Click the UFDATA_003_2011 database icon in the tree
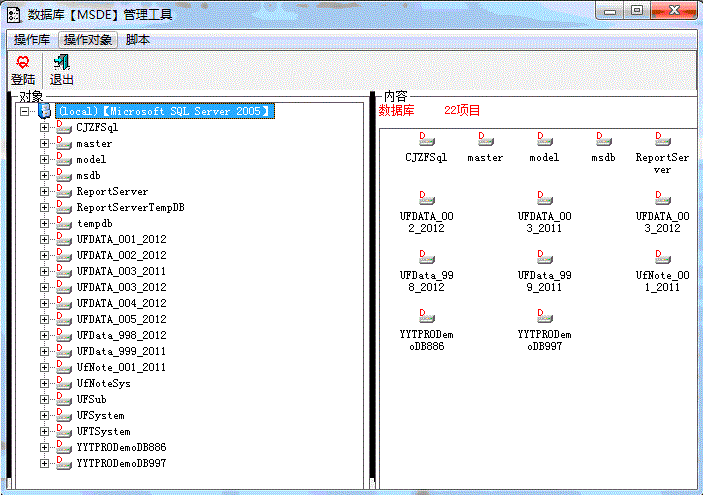Image resolution: width=703 pixels, height=495 pixels. click(64, 271)
